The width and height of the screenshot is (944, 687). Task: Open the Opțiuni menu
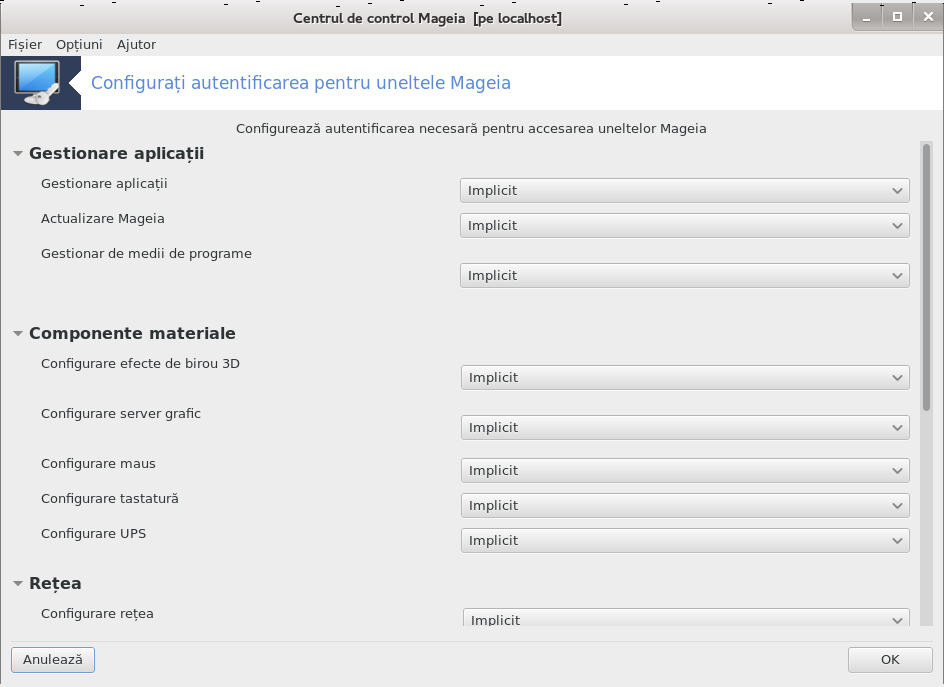point(79,45)
